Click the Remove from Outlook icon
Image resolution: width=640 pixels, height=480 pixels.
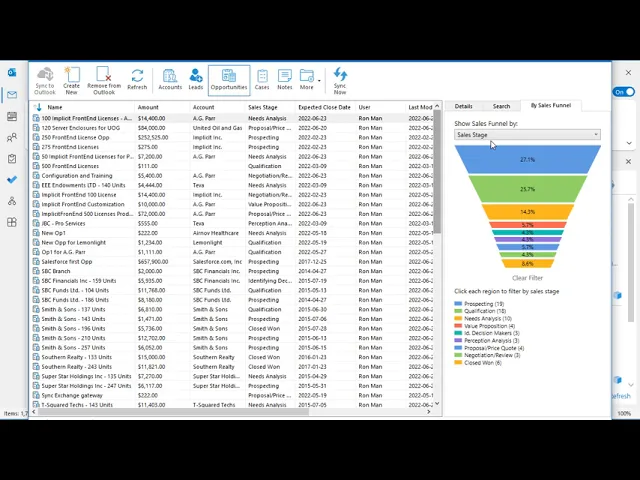(104, 81)
